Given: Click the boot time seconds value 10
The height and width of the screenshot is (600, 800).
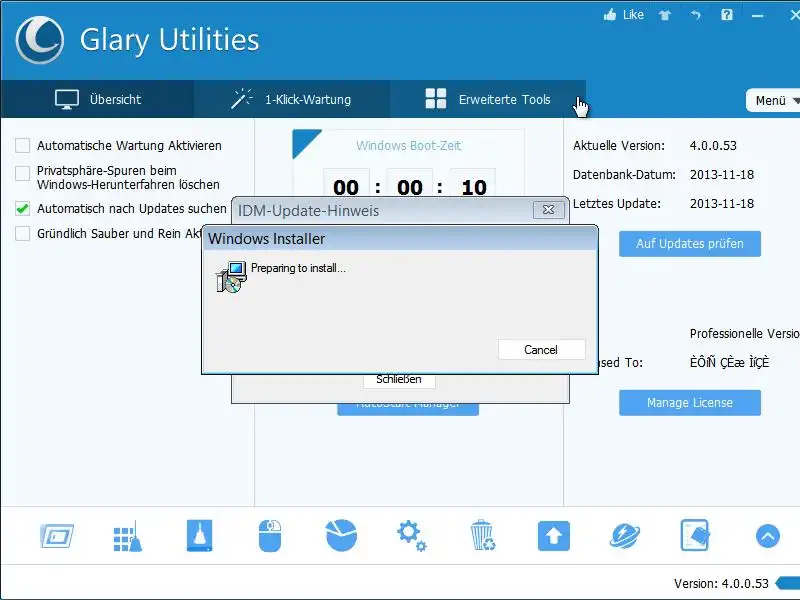Looking at the screenshot, I should 473,187.
